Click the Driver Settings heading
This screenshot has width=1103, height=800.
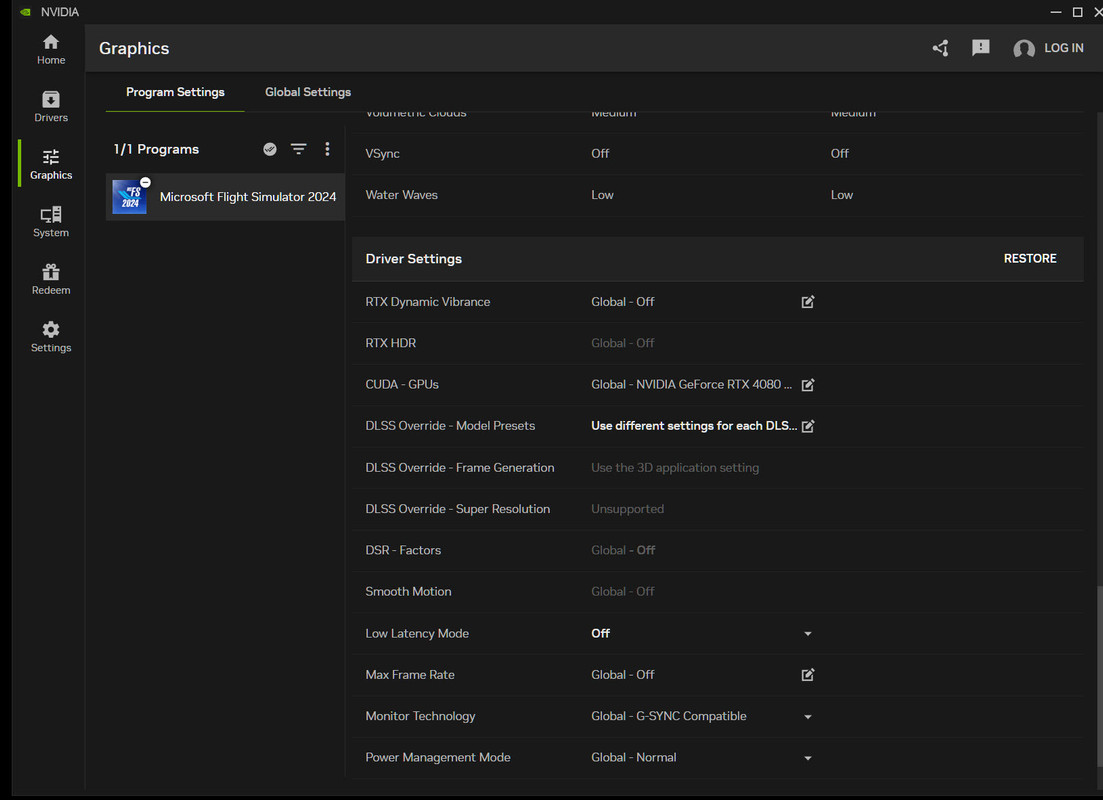(x=414, y=258)
